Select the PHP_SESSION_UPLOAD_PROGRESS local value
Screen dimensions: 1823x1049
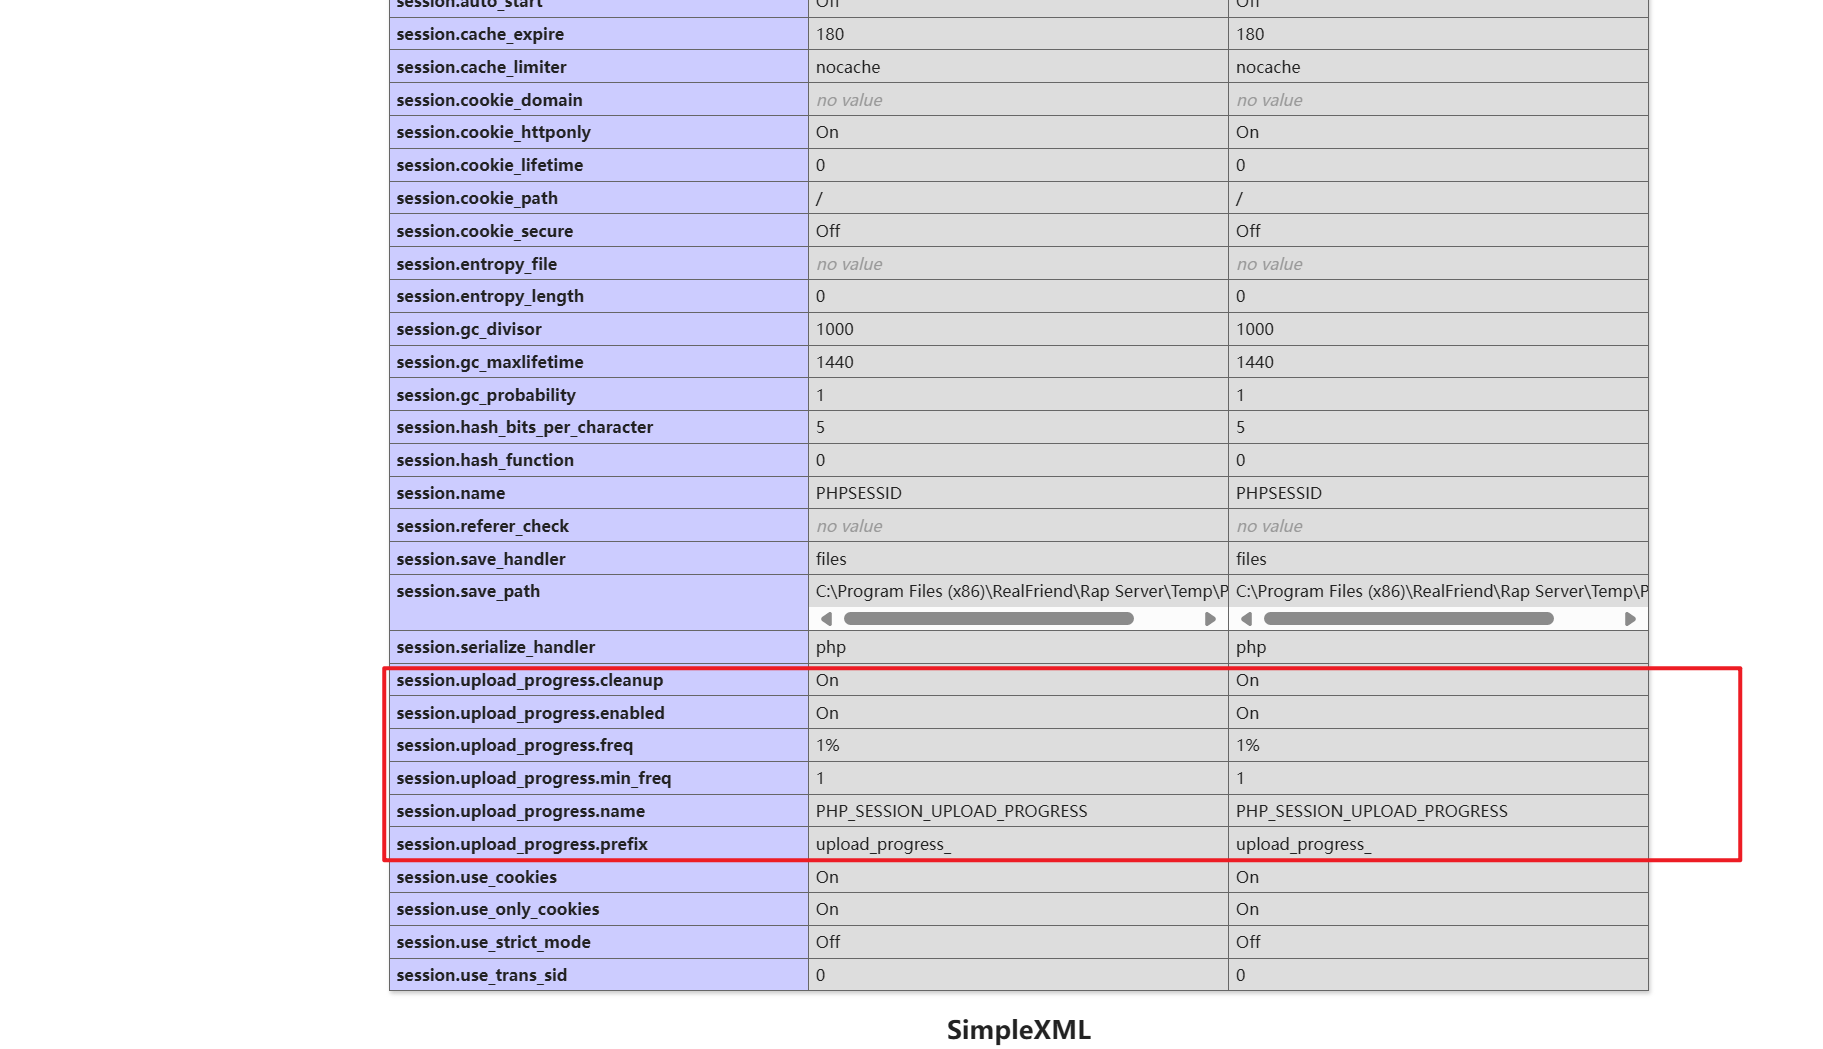952,811
